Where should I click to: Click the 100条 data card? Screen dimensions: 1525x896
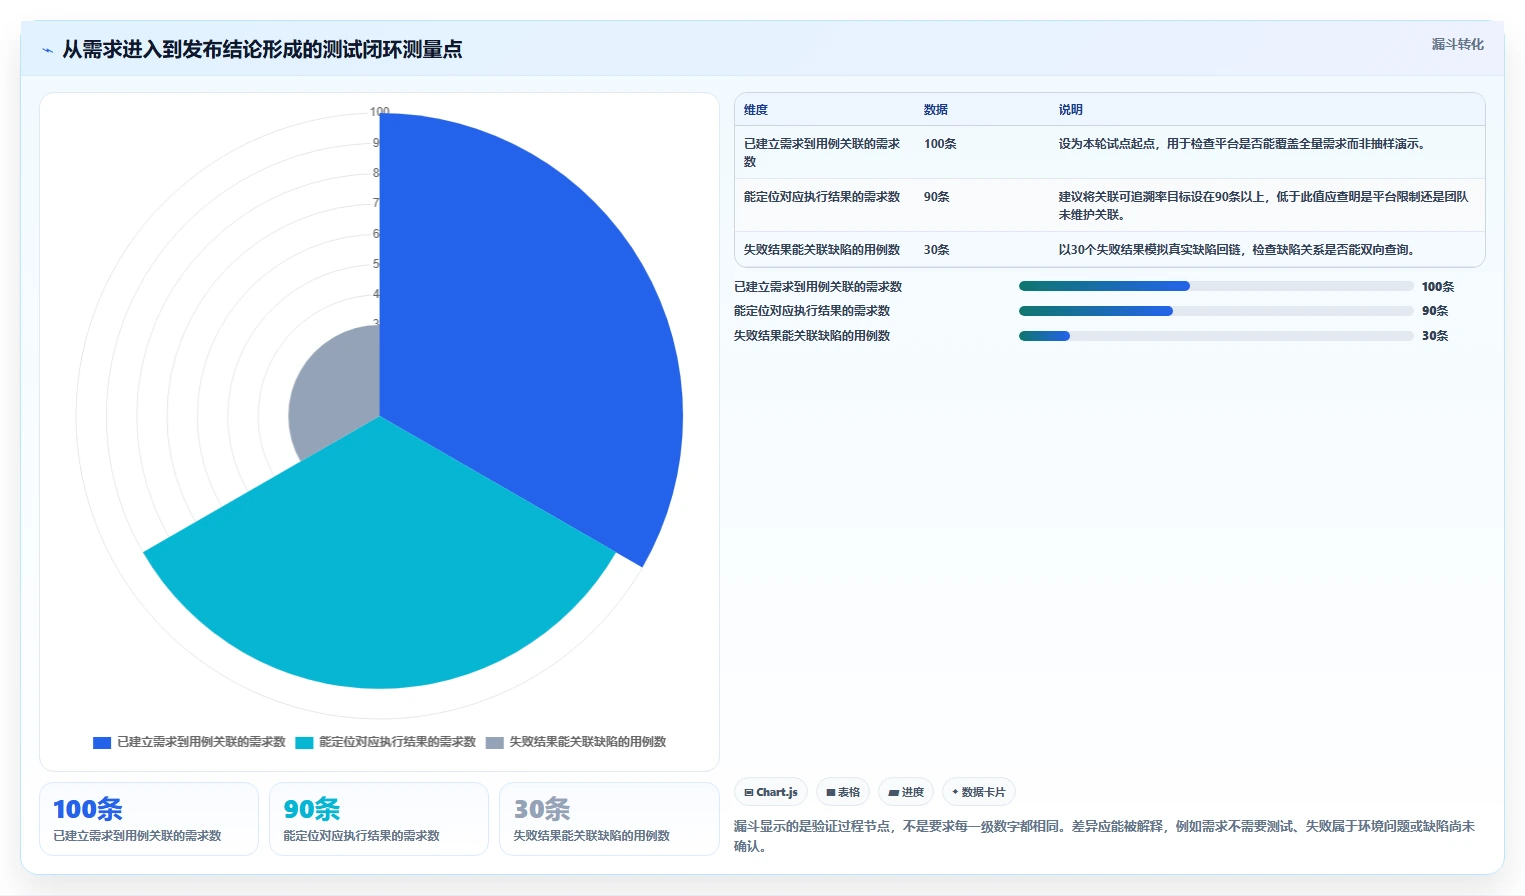(x=149, y=819)
